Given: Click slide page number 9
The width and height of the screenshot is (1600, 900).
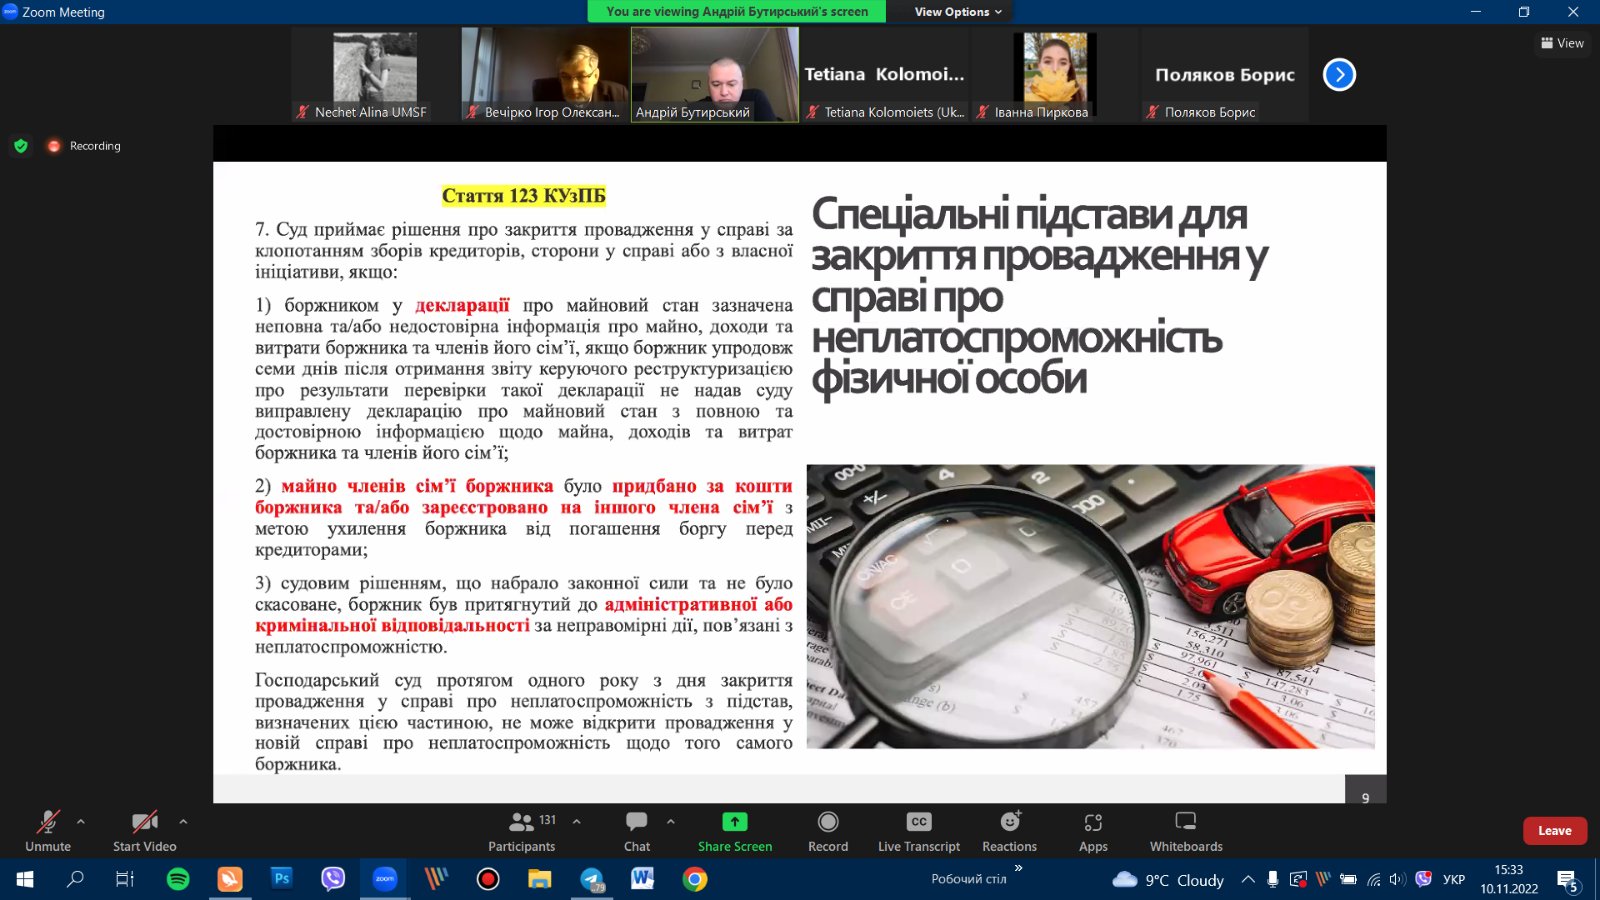Looking at the screenshot, I should (1365, 797).
